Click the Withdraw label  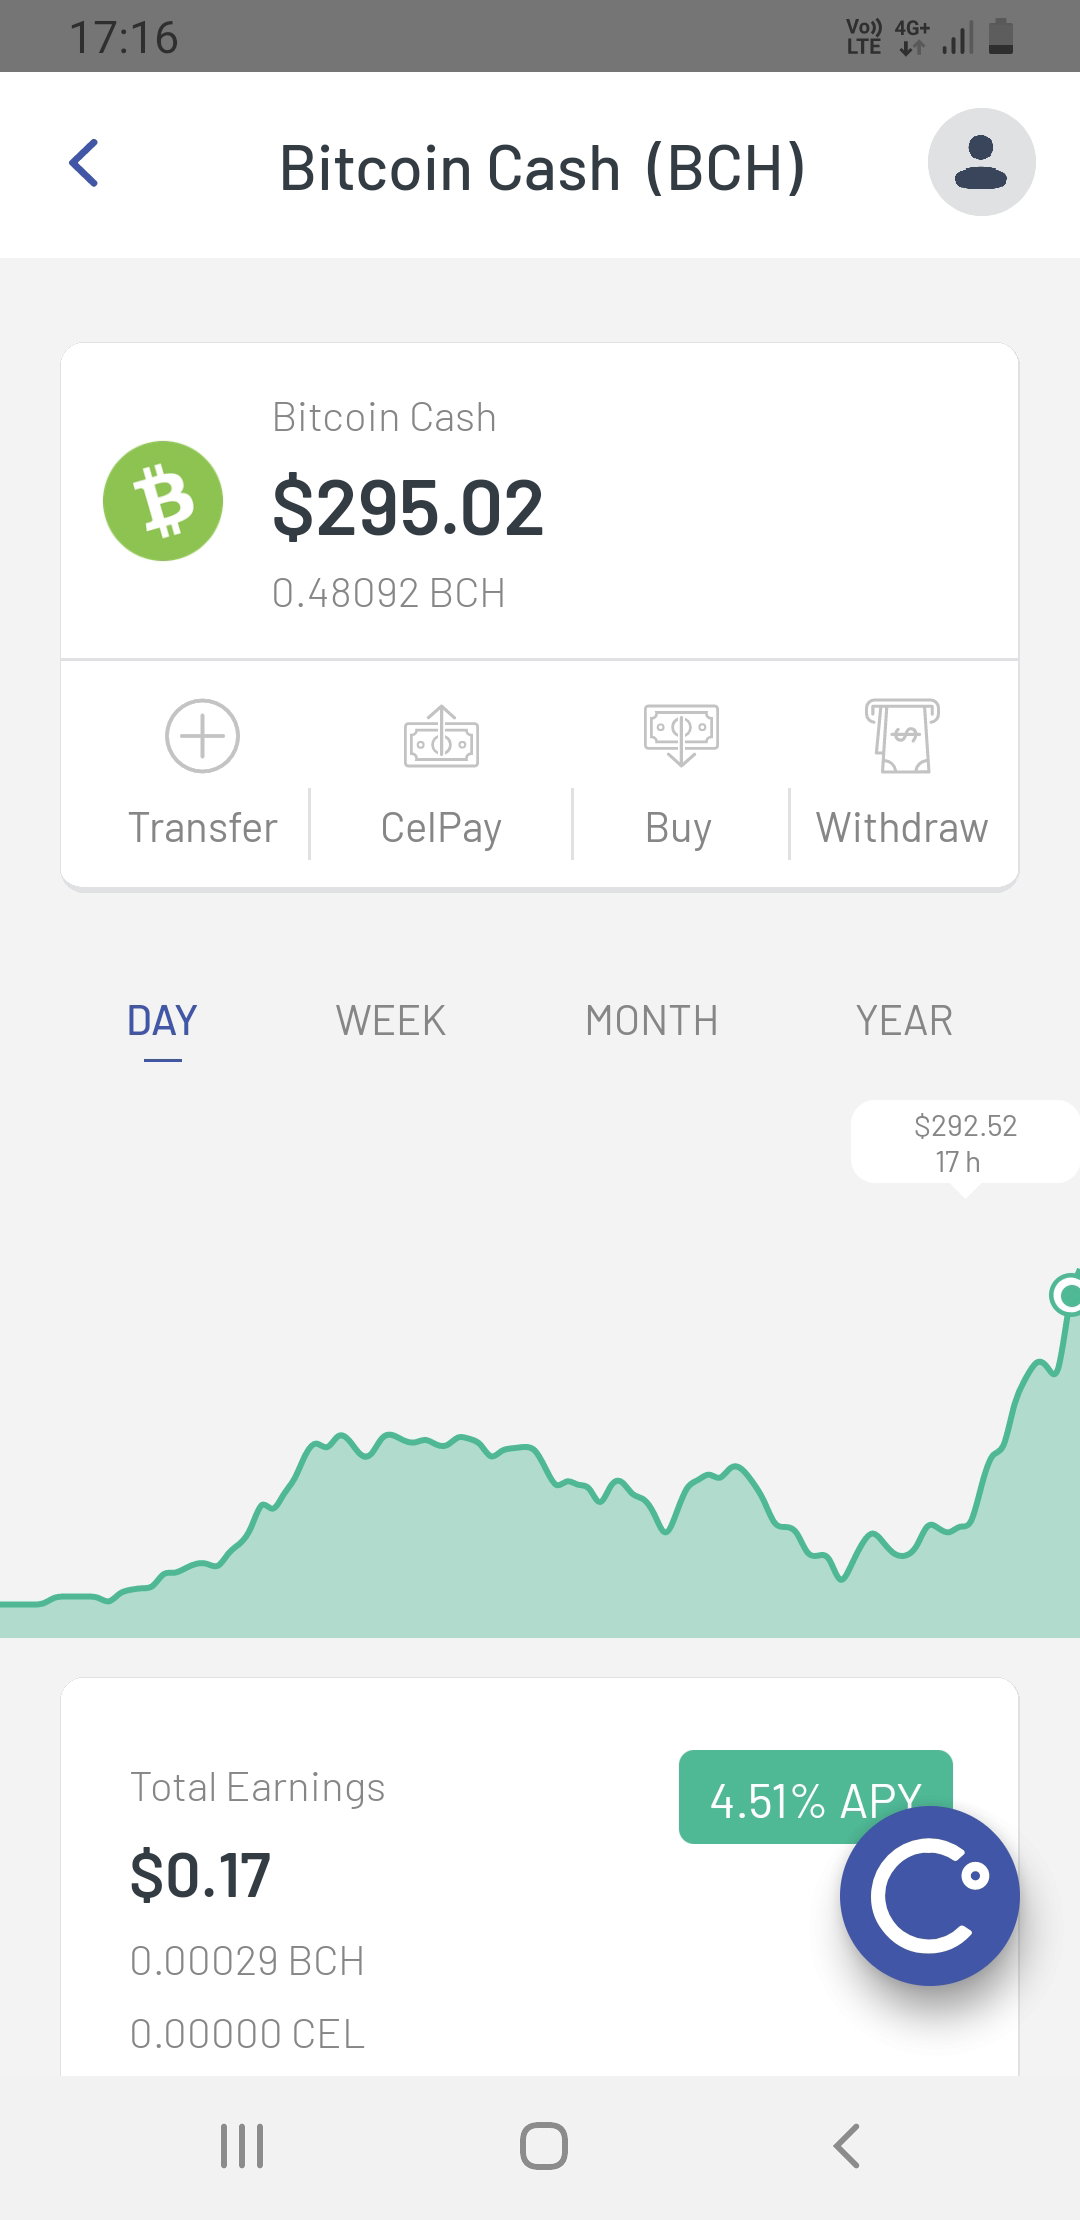902,828
